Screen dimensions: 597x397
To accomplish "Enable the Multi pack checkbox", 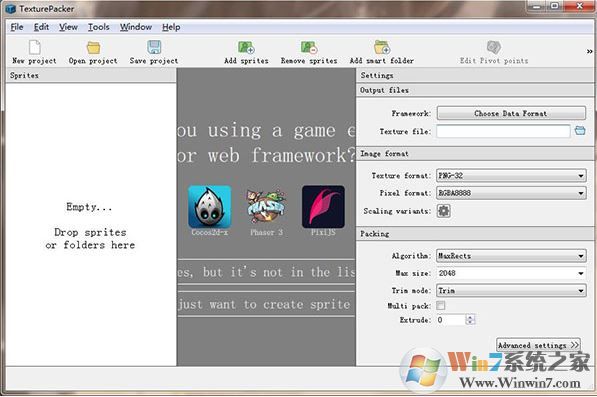I will tap(441, 305).
